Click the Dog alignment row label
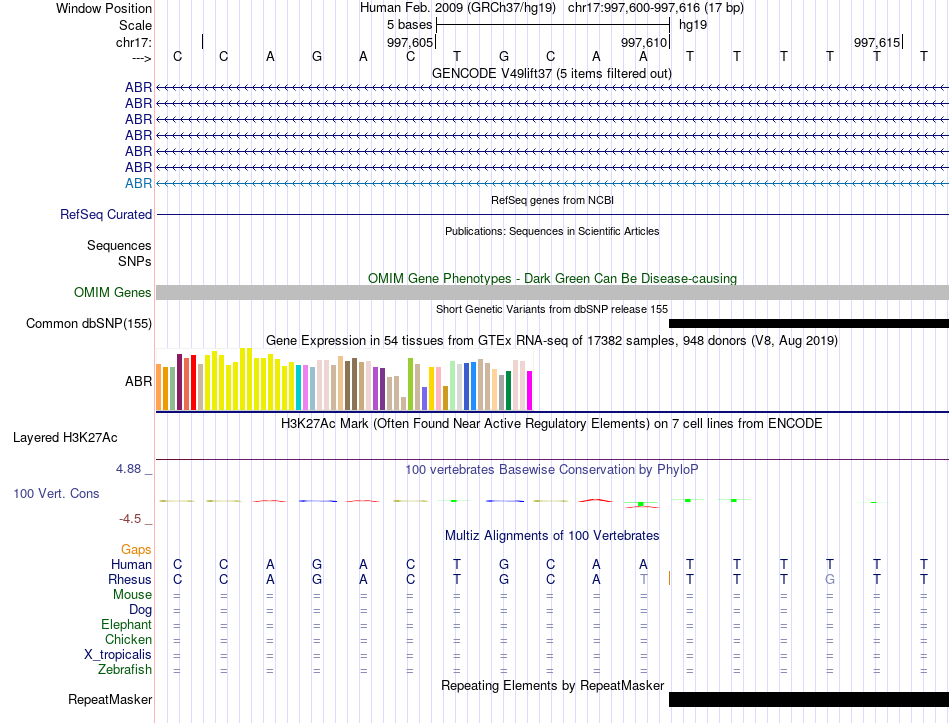This screenshot has height=723, width=950. 140,610
